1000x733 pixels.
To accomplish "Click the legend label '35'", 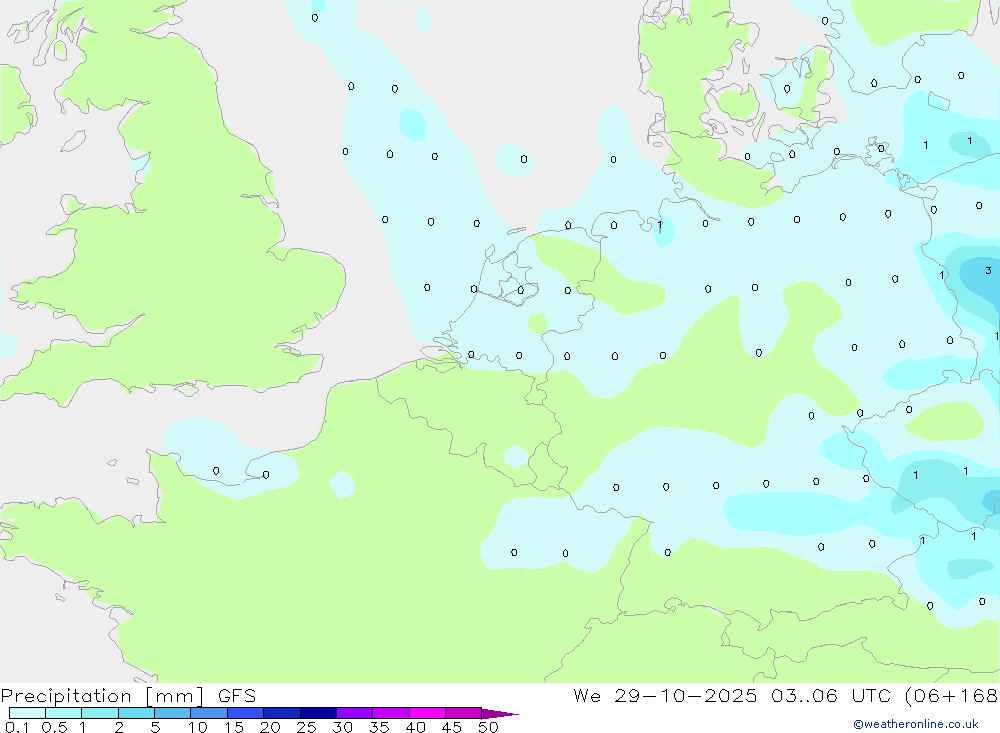I will tap(379, 727).
